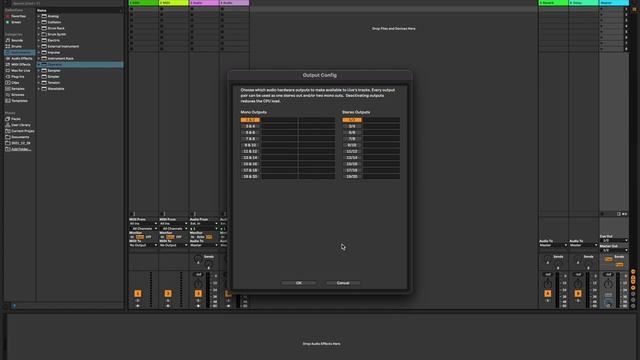Open All Channels dropdown on track 1
Screen dimensions: 640x360
tap(143, 229)
